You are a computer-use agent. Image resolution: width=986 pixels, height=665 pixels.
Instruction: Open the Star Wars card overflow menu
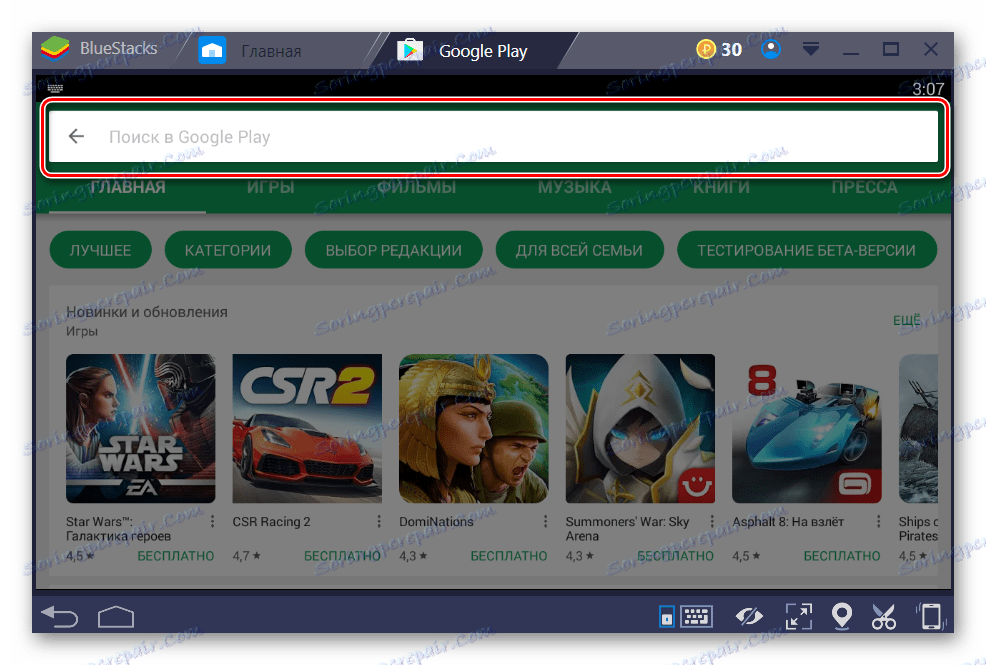tap(213, 522)
